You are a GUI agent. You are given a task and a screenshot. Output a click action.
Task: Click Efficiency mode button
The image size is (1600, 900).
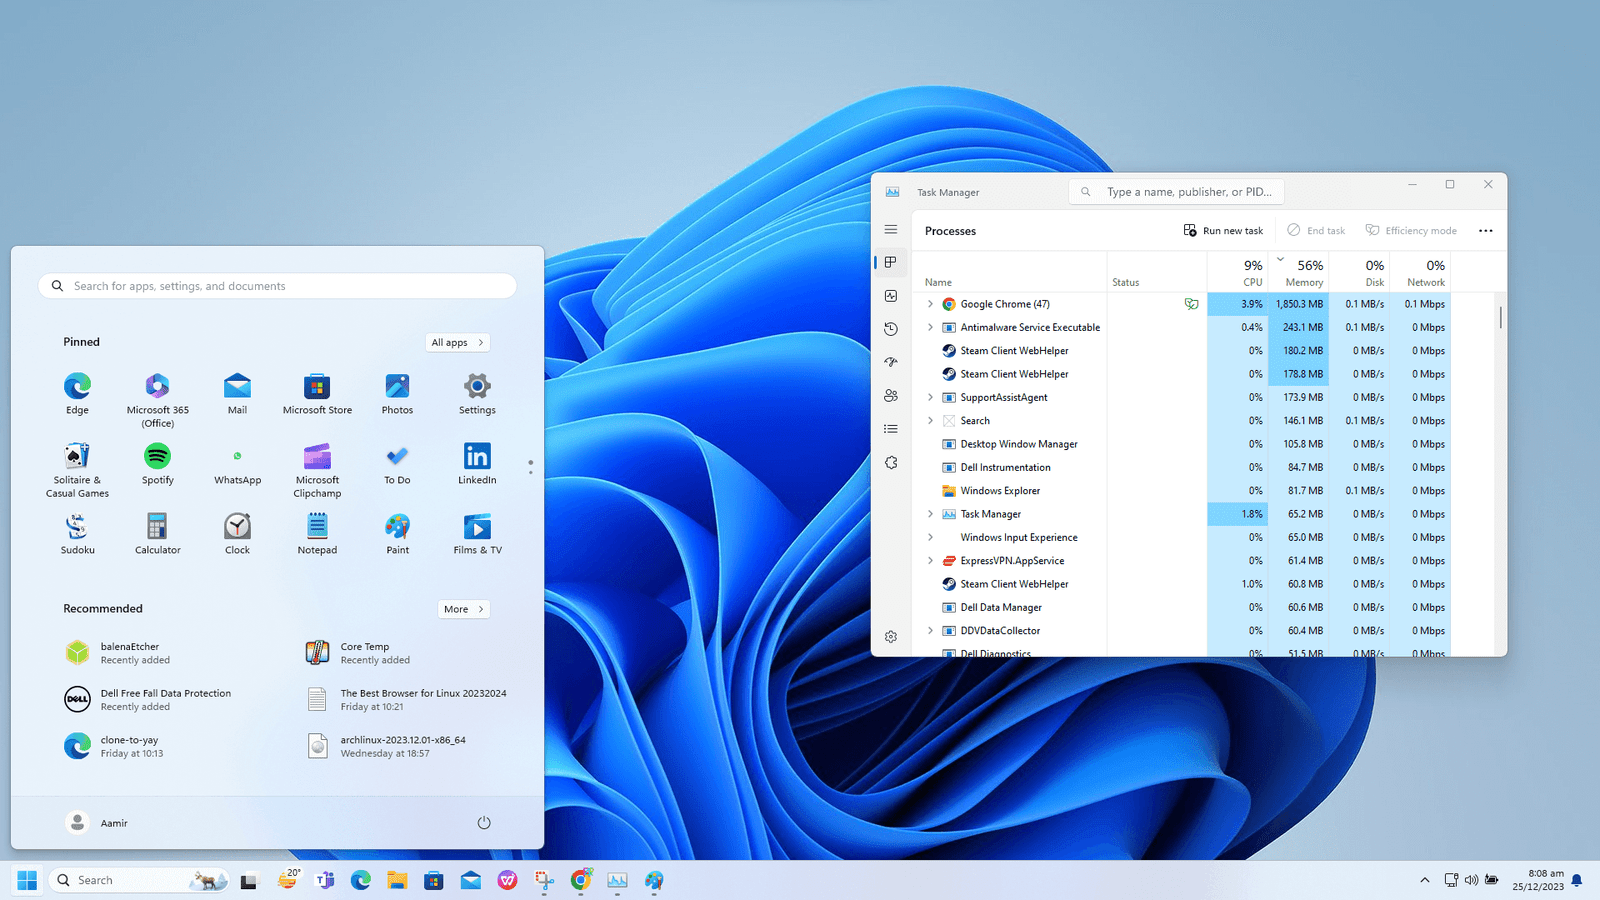pos(1411,231)
